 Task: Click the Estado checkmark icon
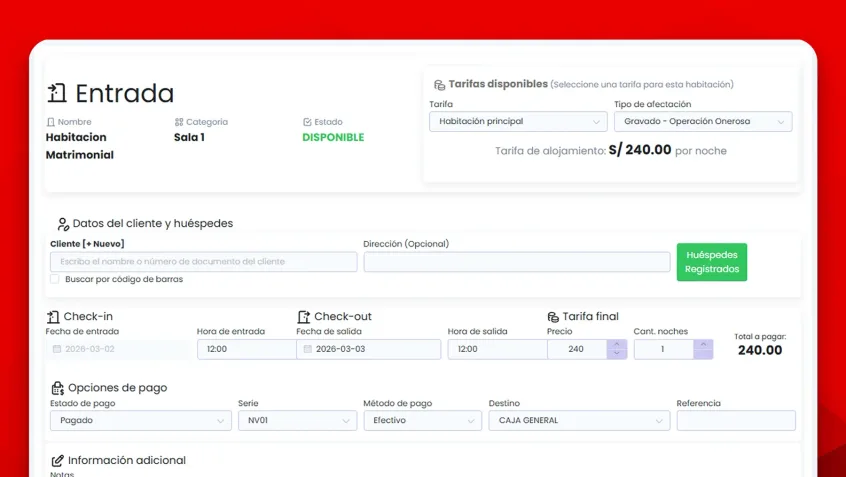pos(308,122)
